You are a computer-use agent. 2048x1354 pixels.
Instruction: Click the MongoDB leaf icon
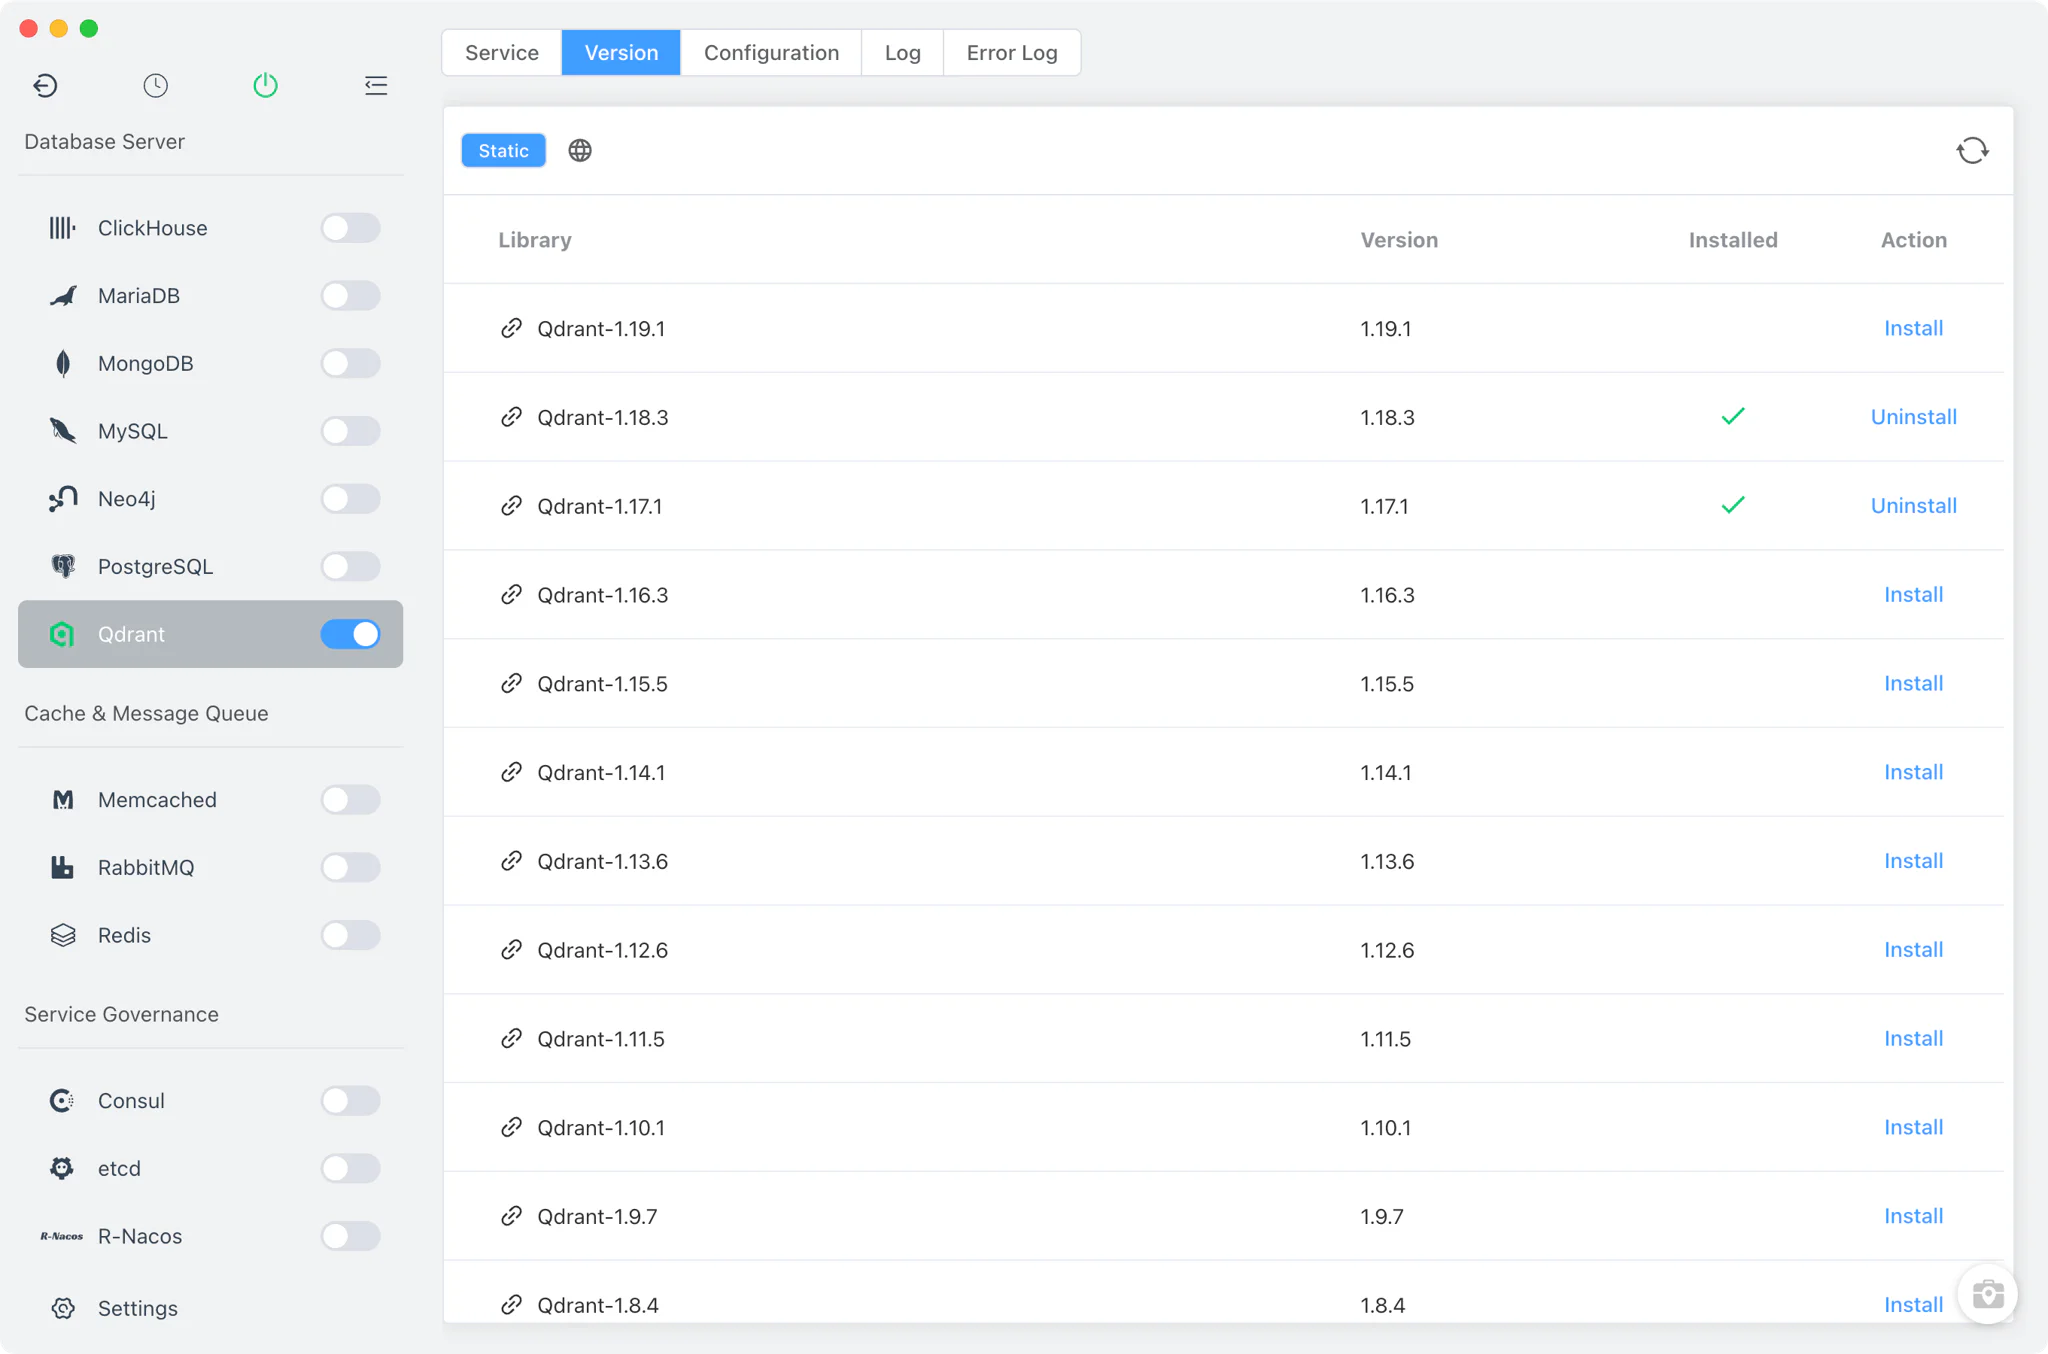coord(62,363)
